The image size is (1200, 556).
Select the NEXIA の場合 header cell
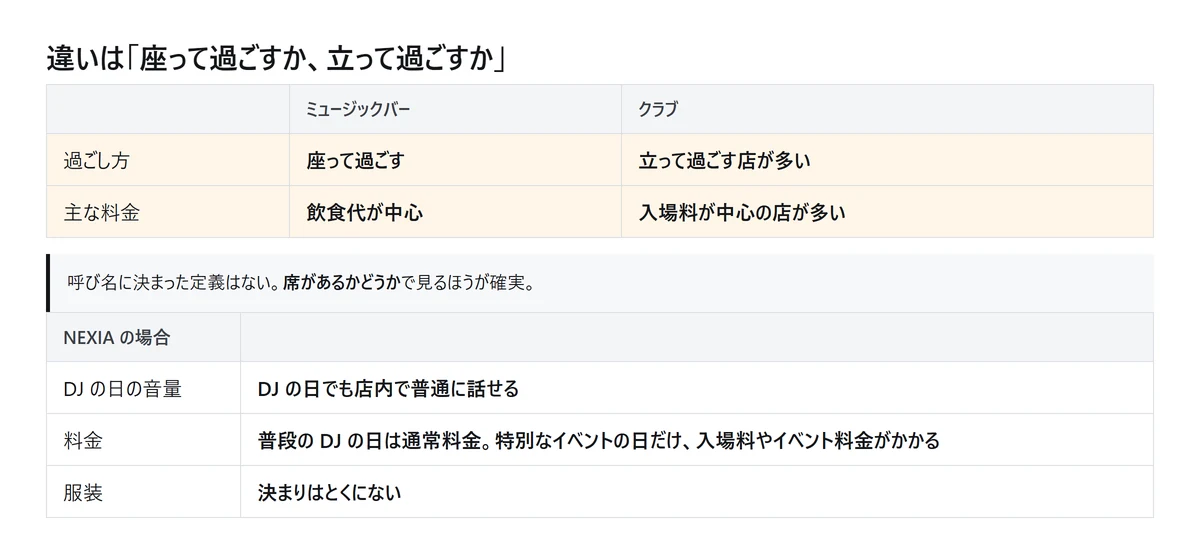click(143, 337)
